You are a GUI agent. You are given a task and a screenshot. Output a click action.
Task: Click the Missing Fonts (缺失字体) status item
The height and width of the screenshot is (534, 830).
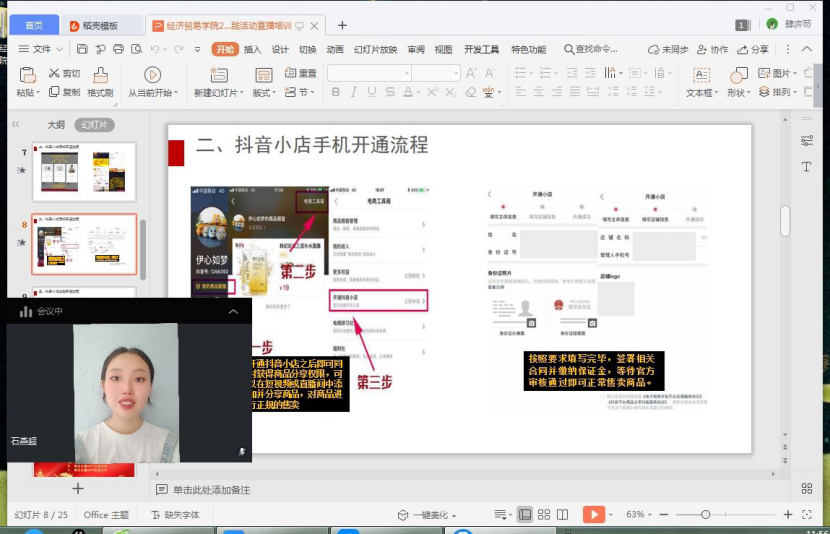[x=175, y=515]
